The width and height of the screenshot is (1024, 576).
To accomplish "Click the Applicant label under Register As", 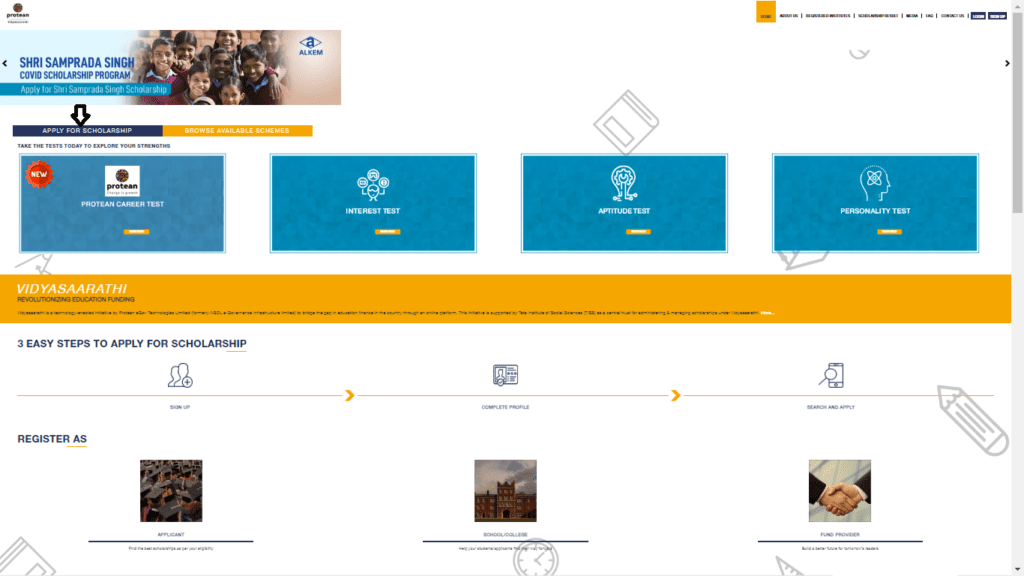I will [170, 534].
